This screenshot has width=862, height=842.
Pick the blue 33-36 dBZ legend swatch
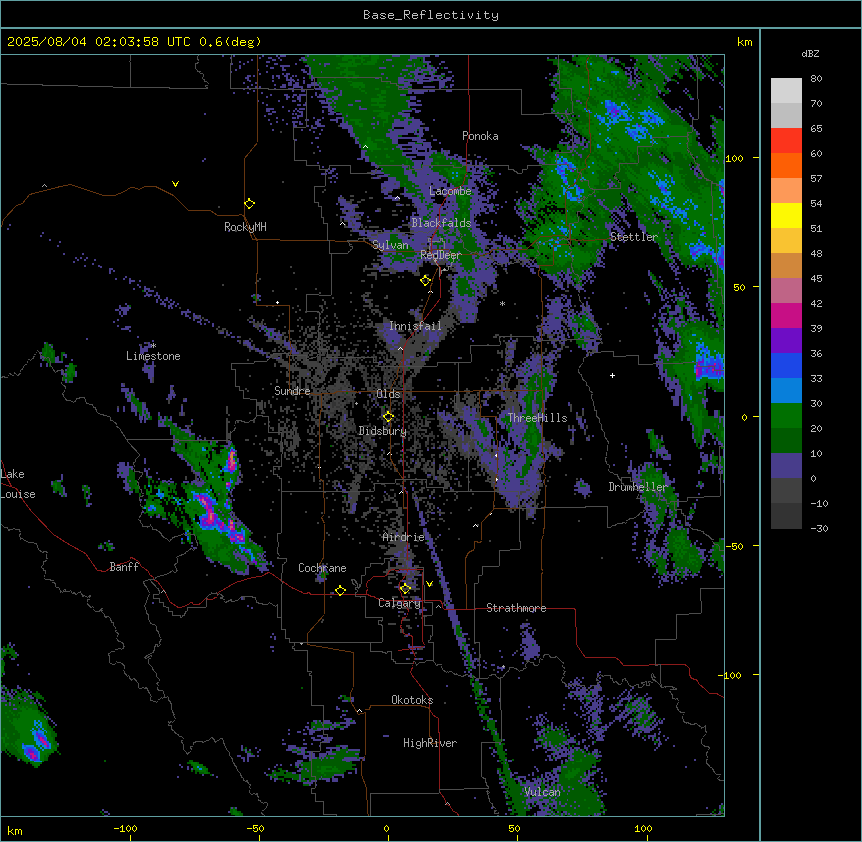click(786, 365)
